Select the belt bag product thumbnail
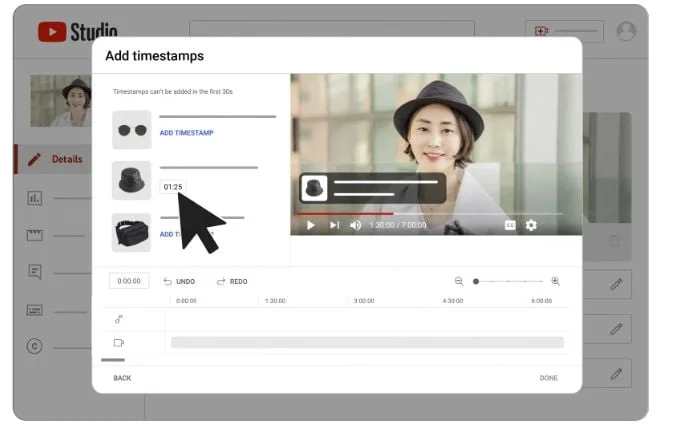Screen dimensions: 687x435 click(x=132, y=233)
